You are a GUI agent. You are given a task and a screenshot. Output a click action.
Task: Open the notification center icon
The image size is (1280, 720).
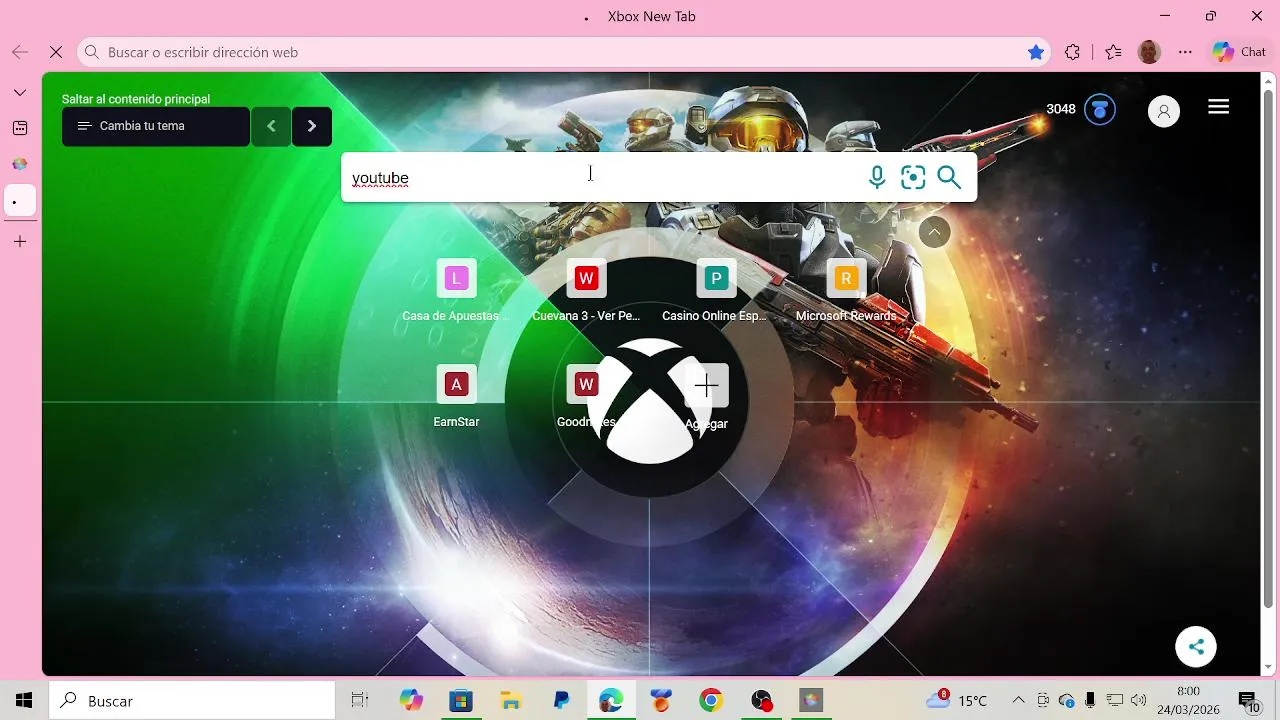coord(1248,701)
